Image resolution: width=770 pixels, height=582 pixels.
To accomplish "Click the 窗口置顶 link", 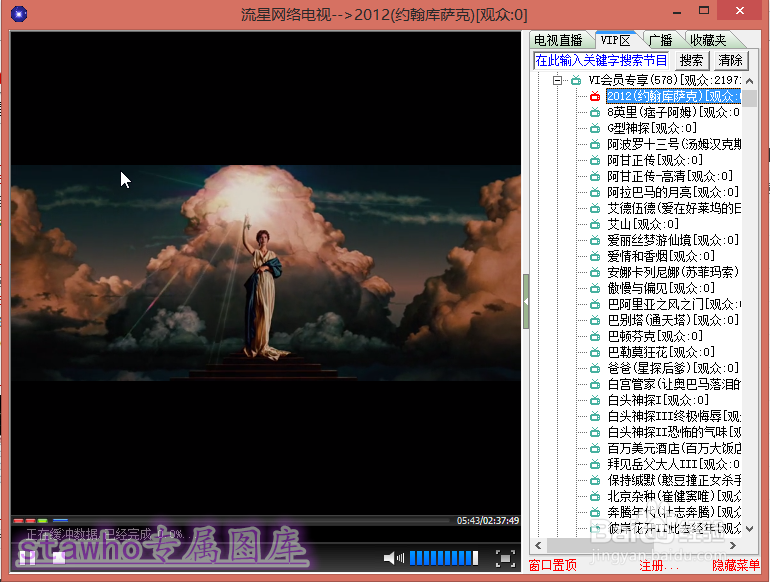I will click(x=553, y=566).
